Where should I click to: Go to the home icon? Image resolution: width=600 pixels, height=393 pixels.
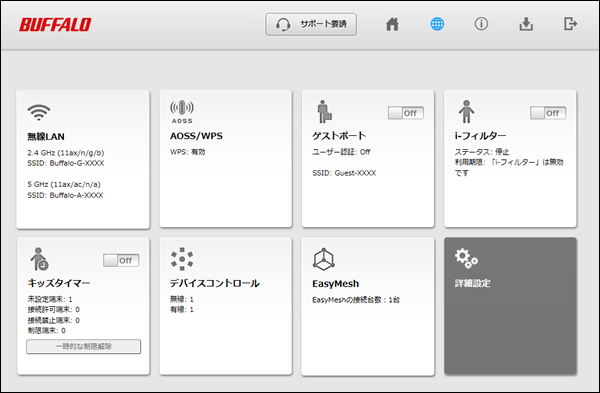coord(392,24)
